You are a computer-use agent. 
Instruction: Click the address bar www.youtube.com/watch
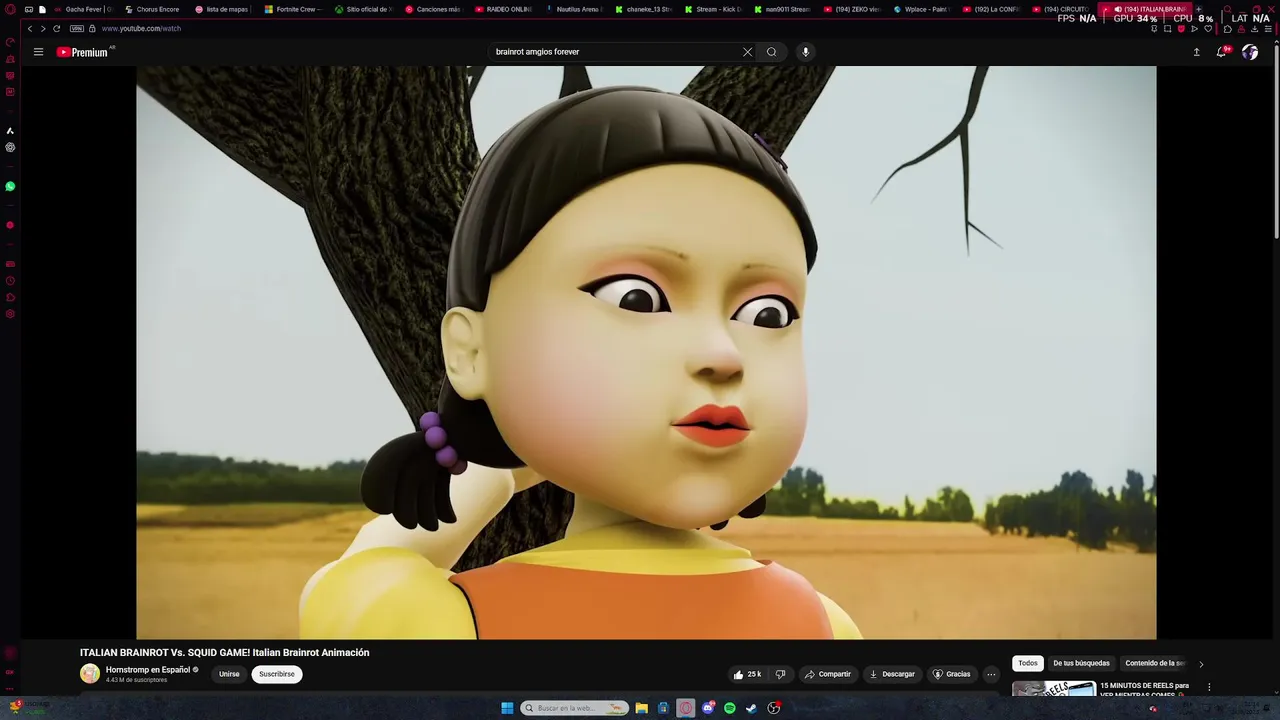(x=141, y=28)
